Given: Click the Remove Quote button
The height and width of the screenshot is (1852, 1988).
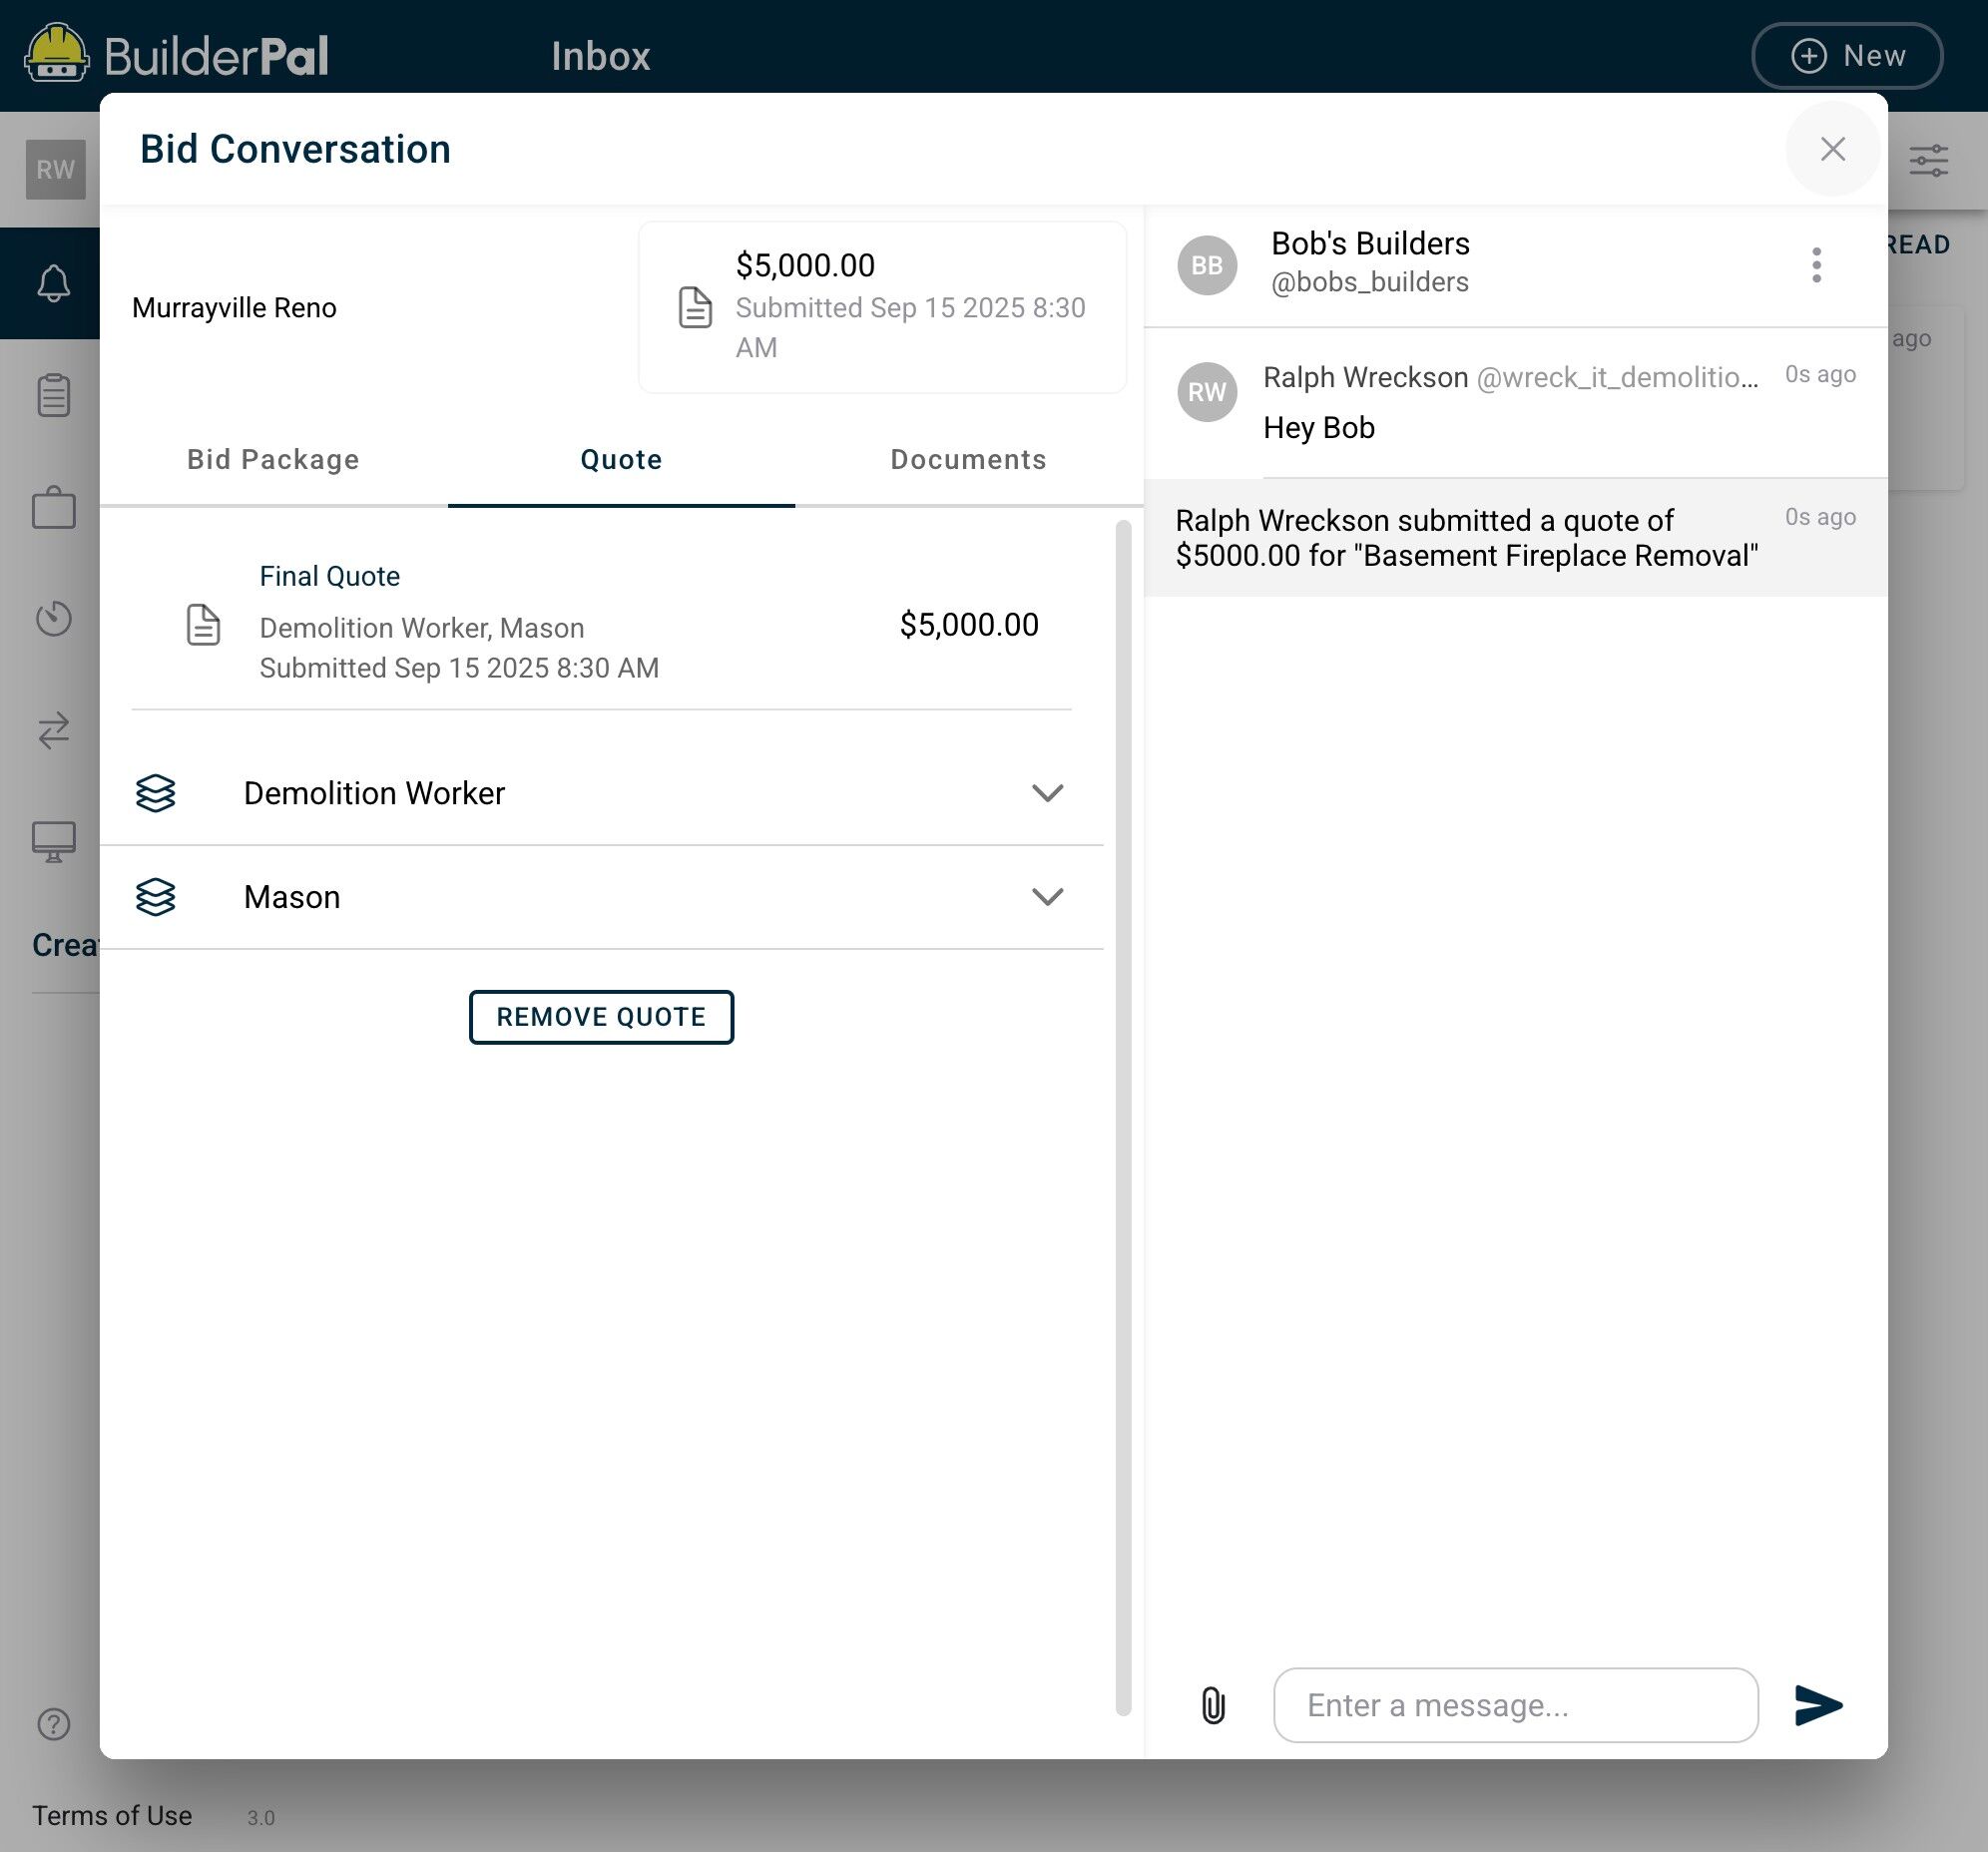Looking at the screenshot, I should pos(601,1017).
